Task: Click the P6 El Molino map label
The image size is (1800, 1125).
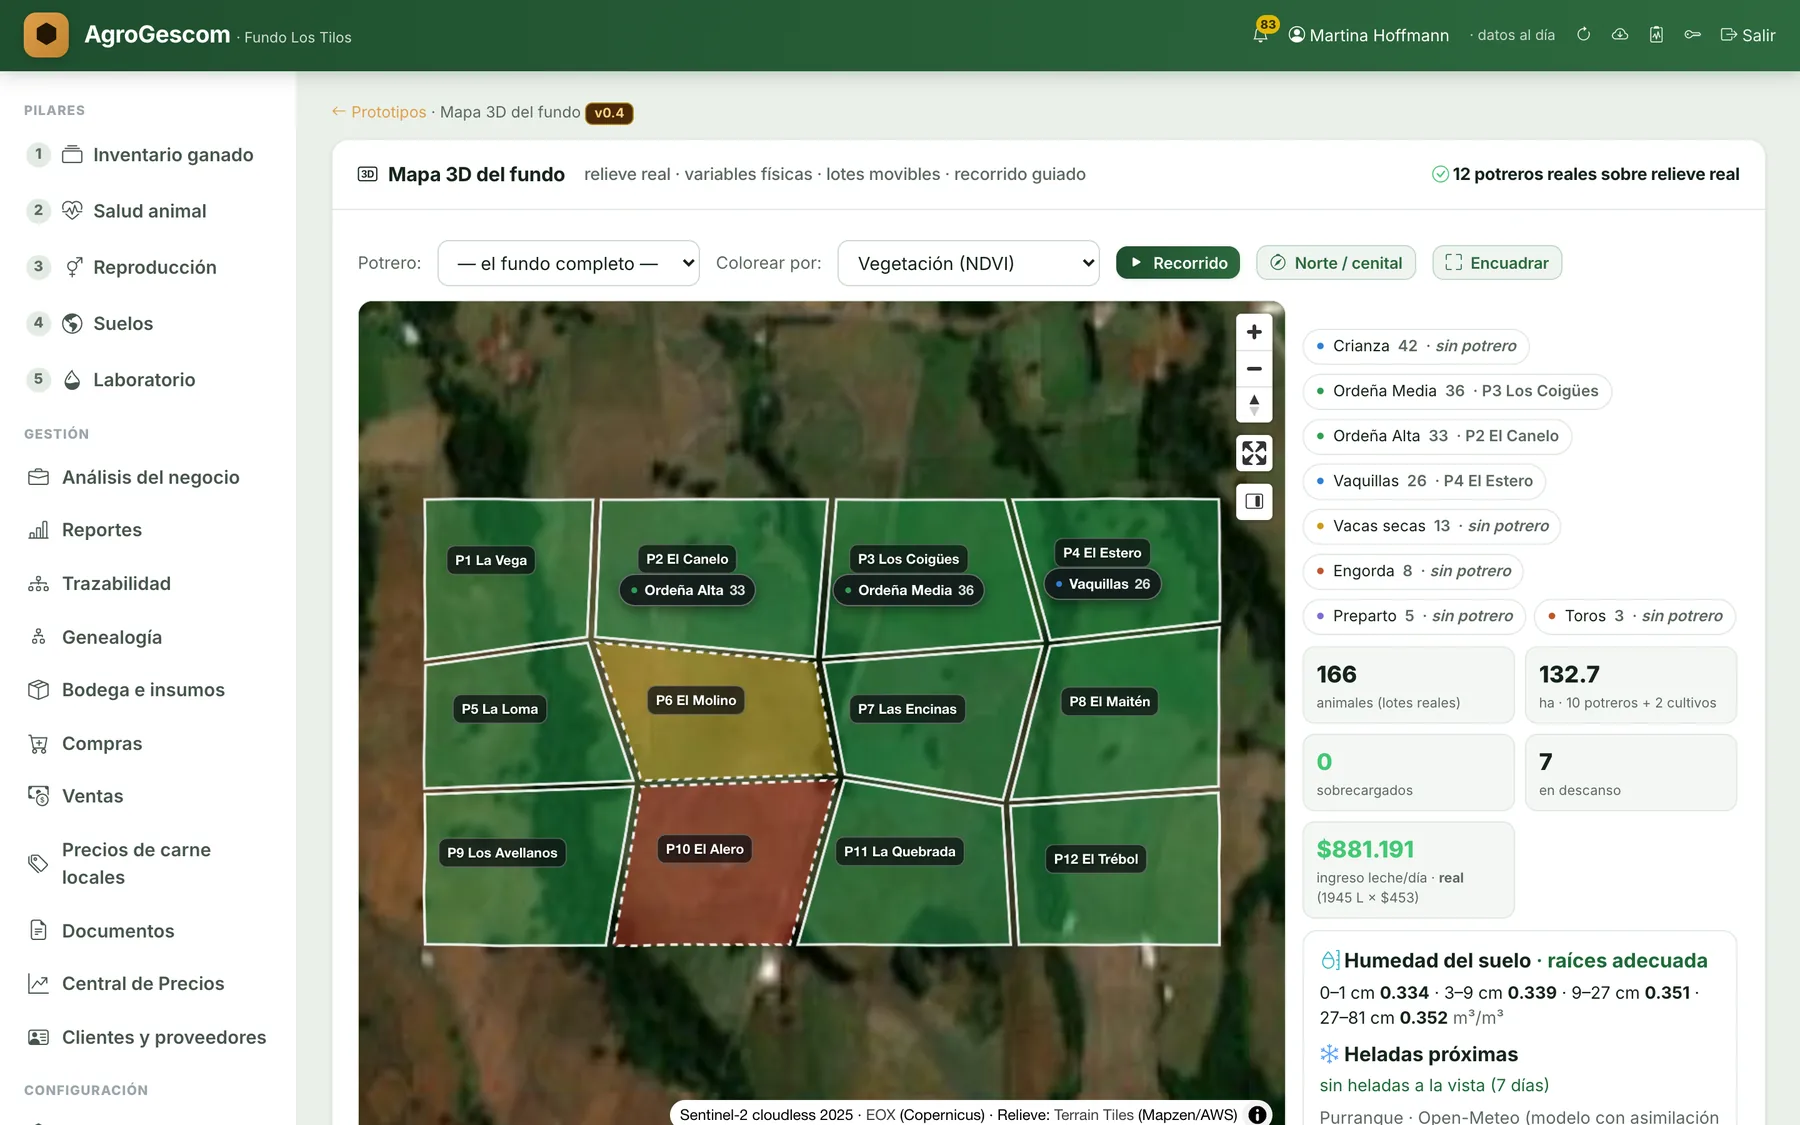Action: (696, 700)
